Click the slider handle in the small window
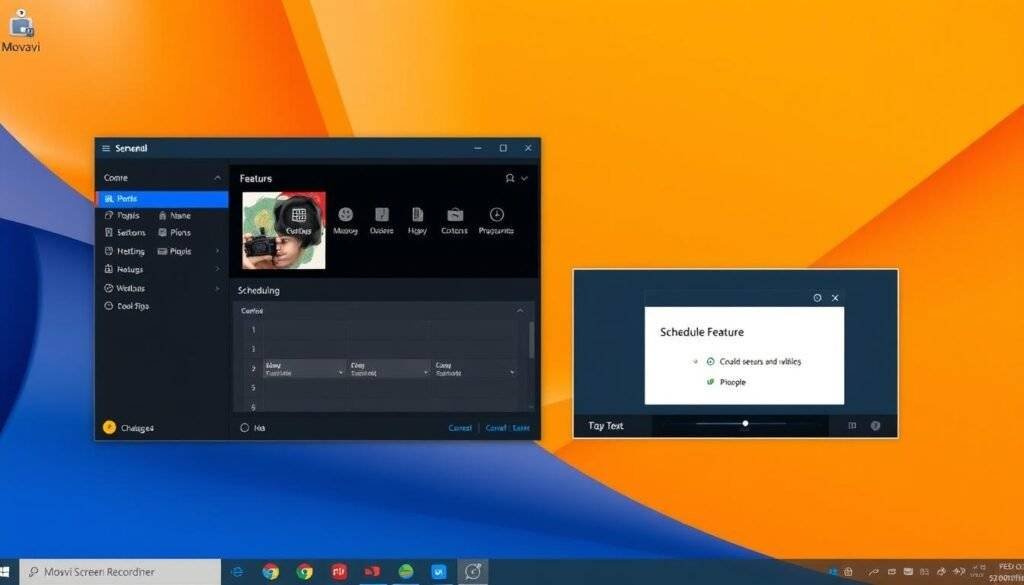This screenshot has width=1024, height=585. [x=745, y=424]
